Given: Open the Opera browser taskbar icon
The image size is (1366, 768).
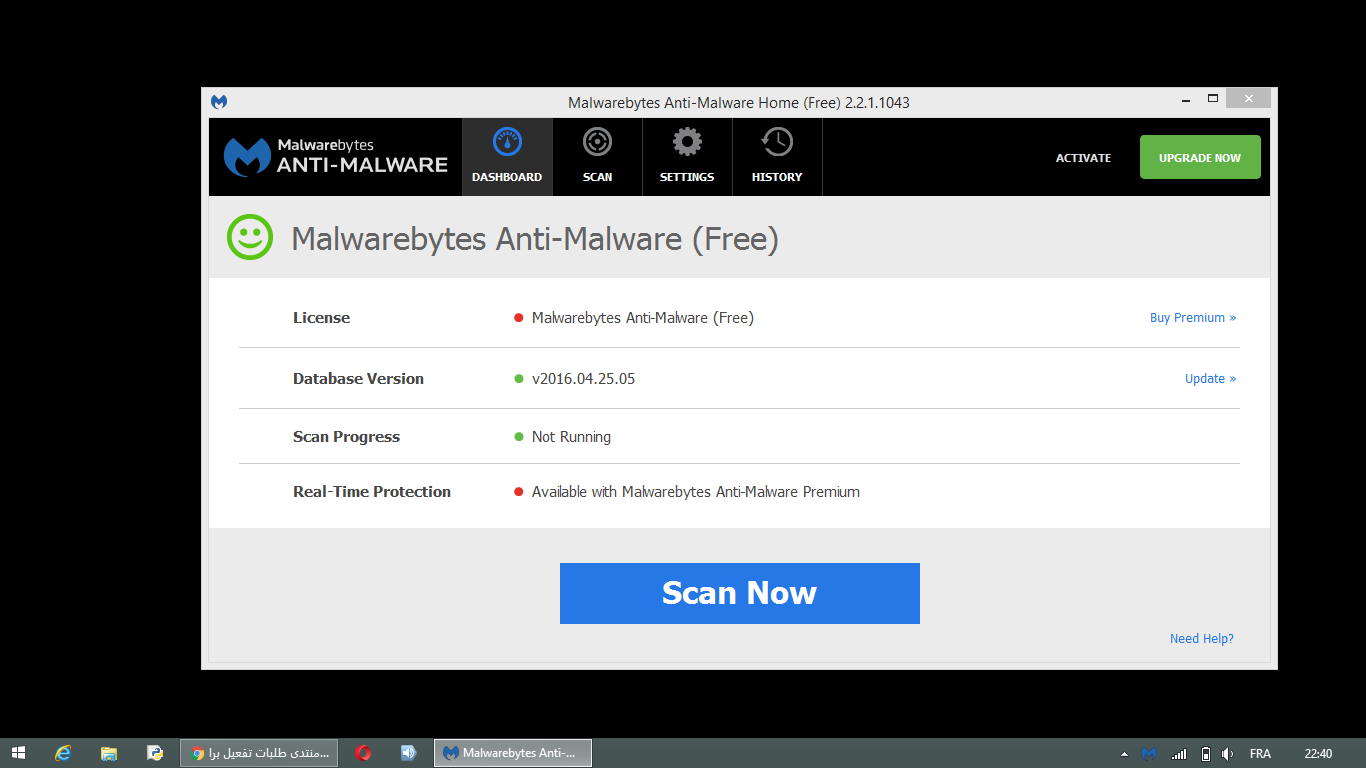Looking at the screenshot, I should pos(363,753).
